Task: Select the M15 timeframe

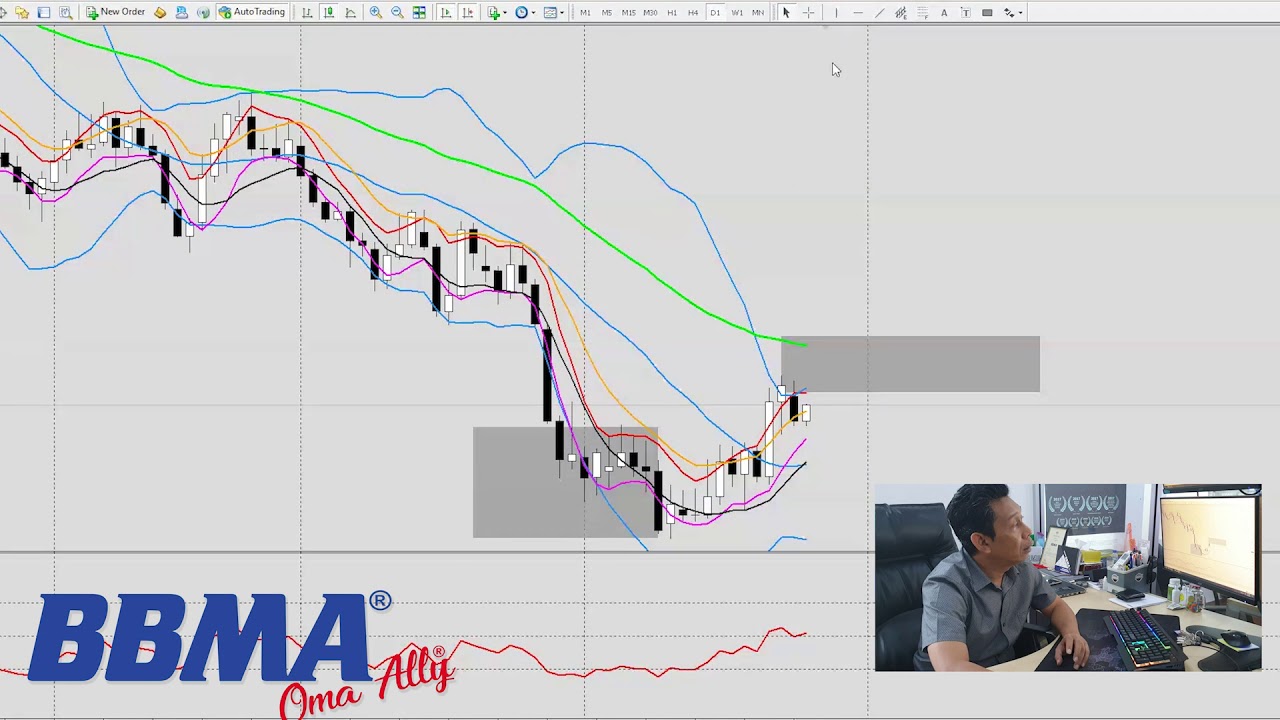Action: pos(628,12)
